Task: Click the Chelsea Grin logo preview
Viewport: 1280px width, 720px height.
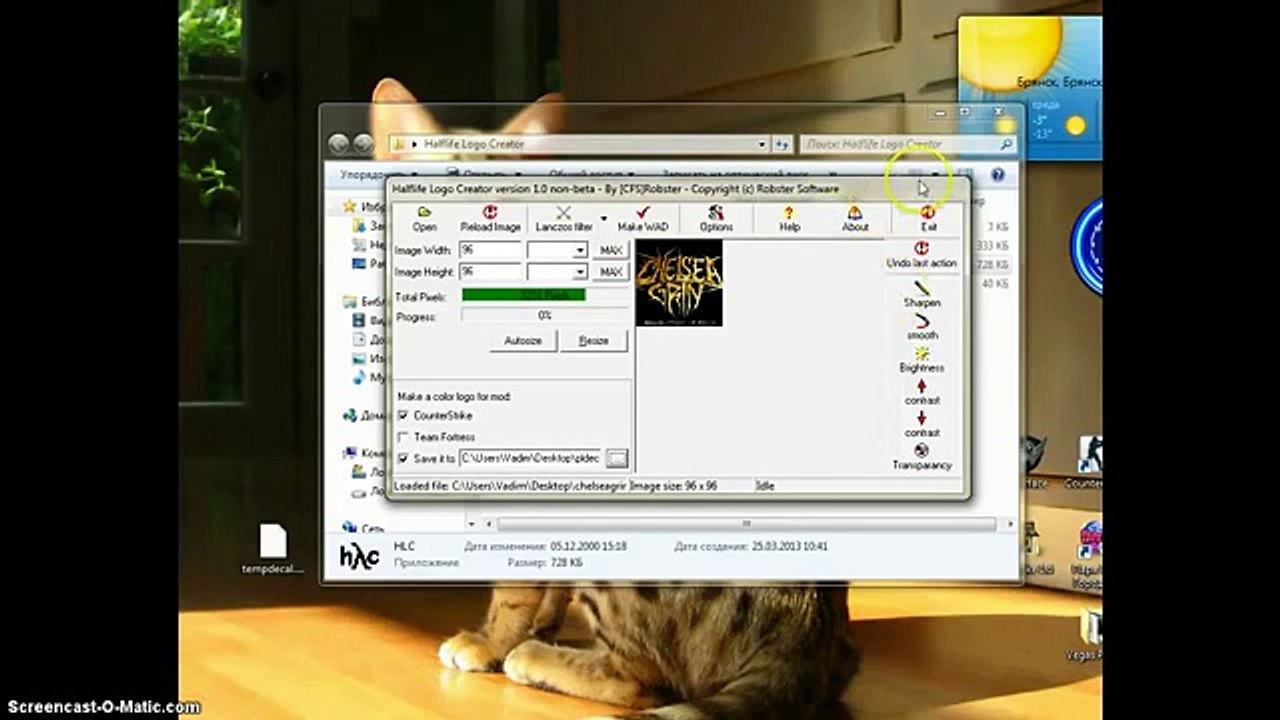Action: click(x=679, y=283)
